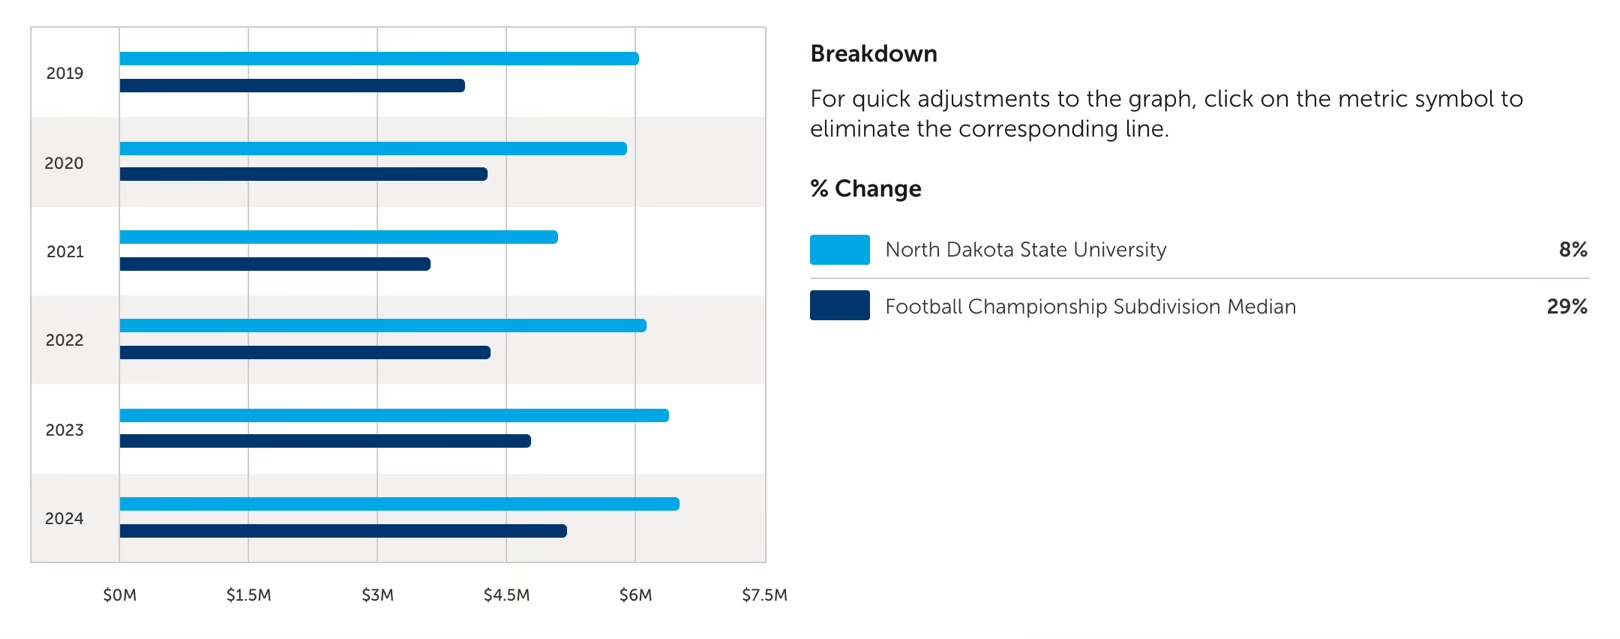The image size is (1620, 639).
Task: Click the 2019 dark blue FCS median bar
Action: 292,86
